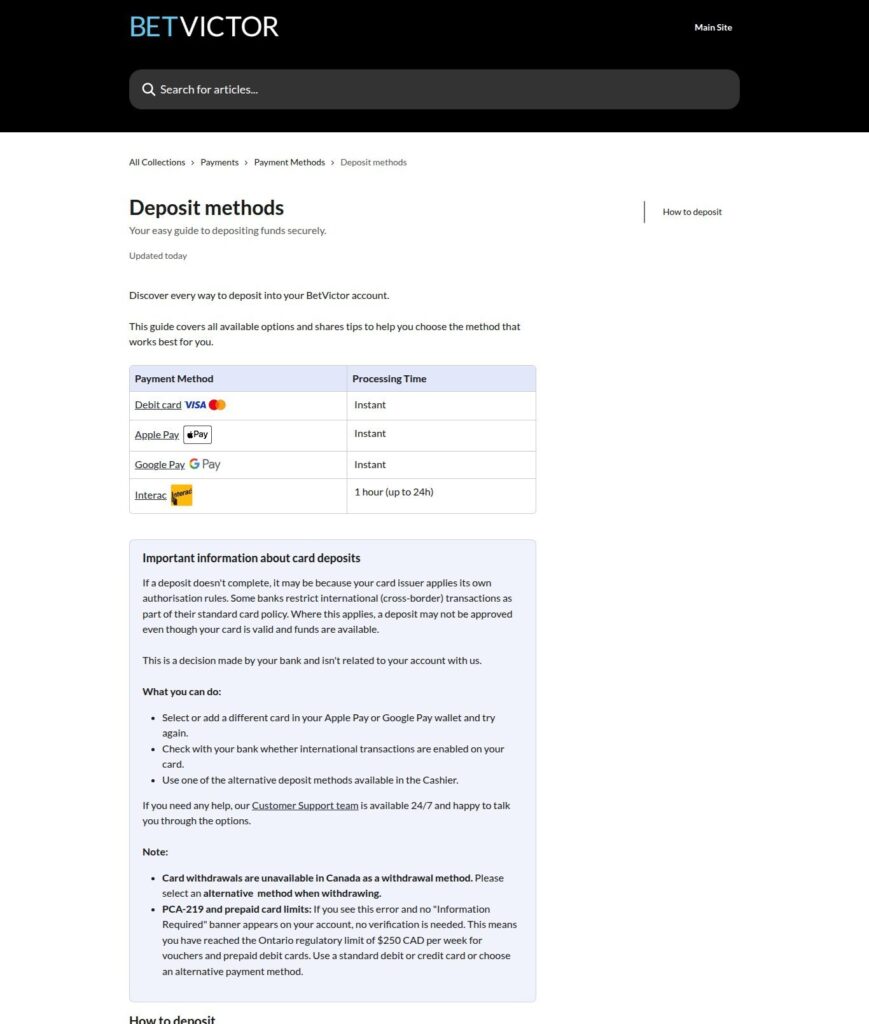Screen dimensions: 869x1024
Task: Click Instant in the Google Pay row
Action: click(x=370, y=464)
